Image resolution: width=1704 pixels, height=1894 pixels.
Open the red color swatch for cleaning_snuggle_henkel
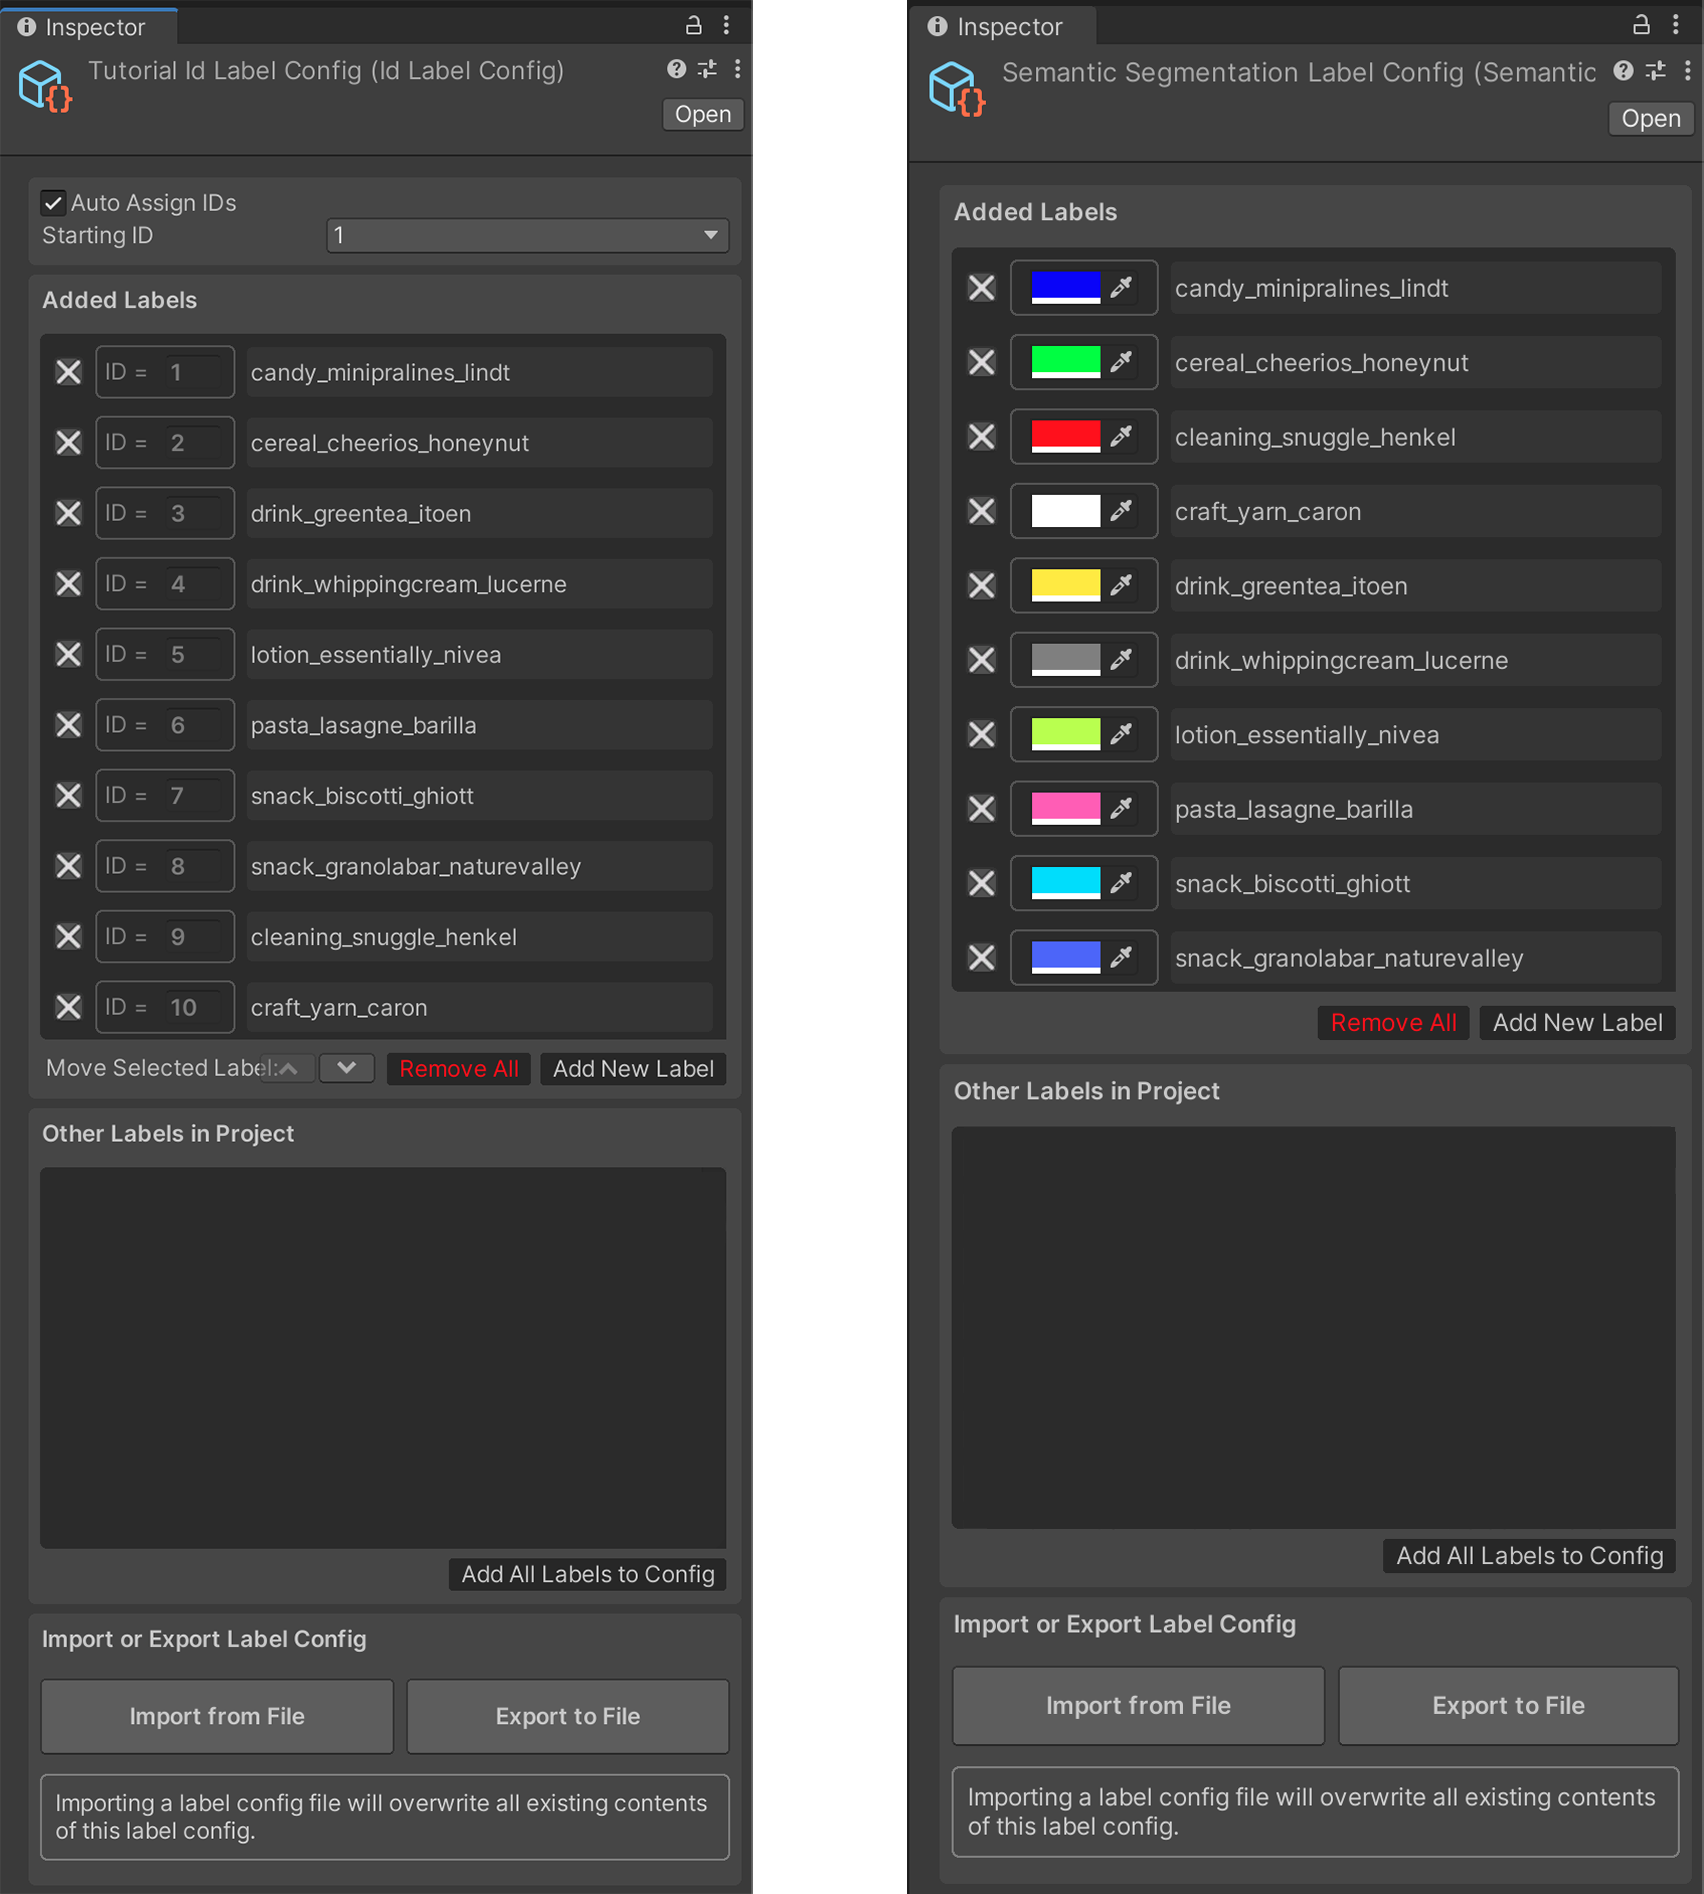point(1065,436)
